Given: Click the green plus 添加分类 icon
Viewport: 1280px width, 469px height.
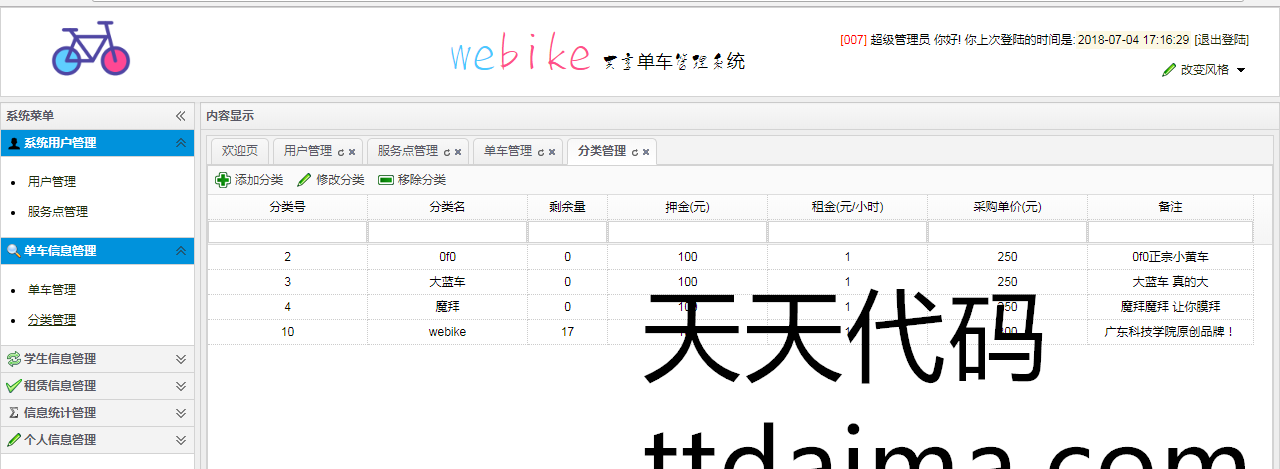Looking at the screenshot, I should (x=223, y=180).
